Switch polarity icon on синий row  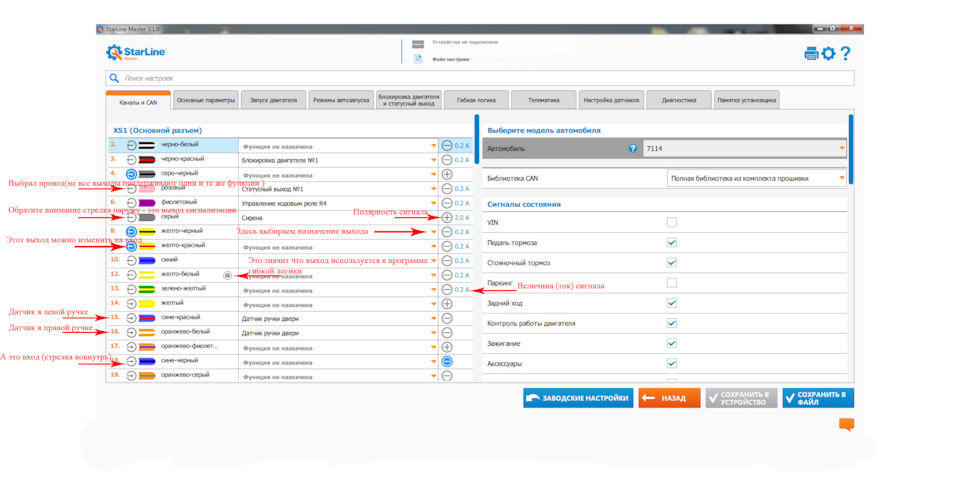pos(447,260)
